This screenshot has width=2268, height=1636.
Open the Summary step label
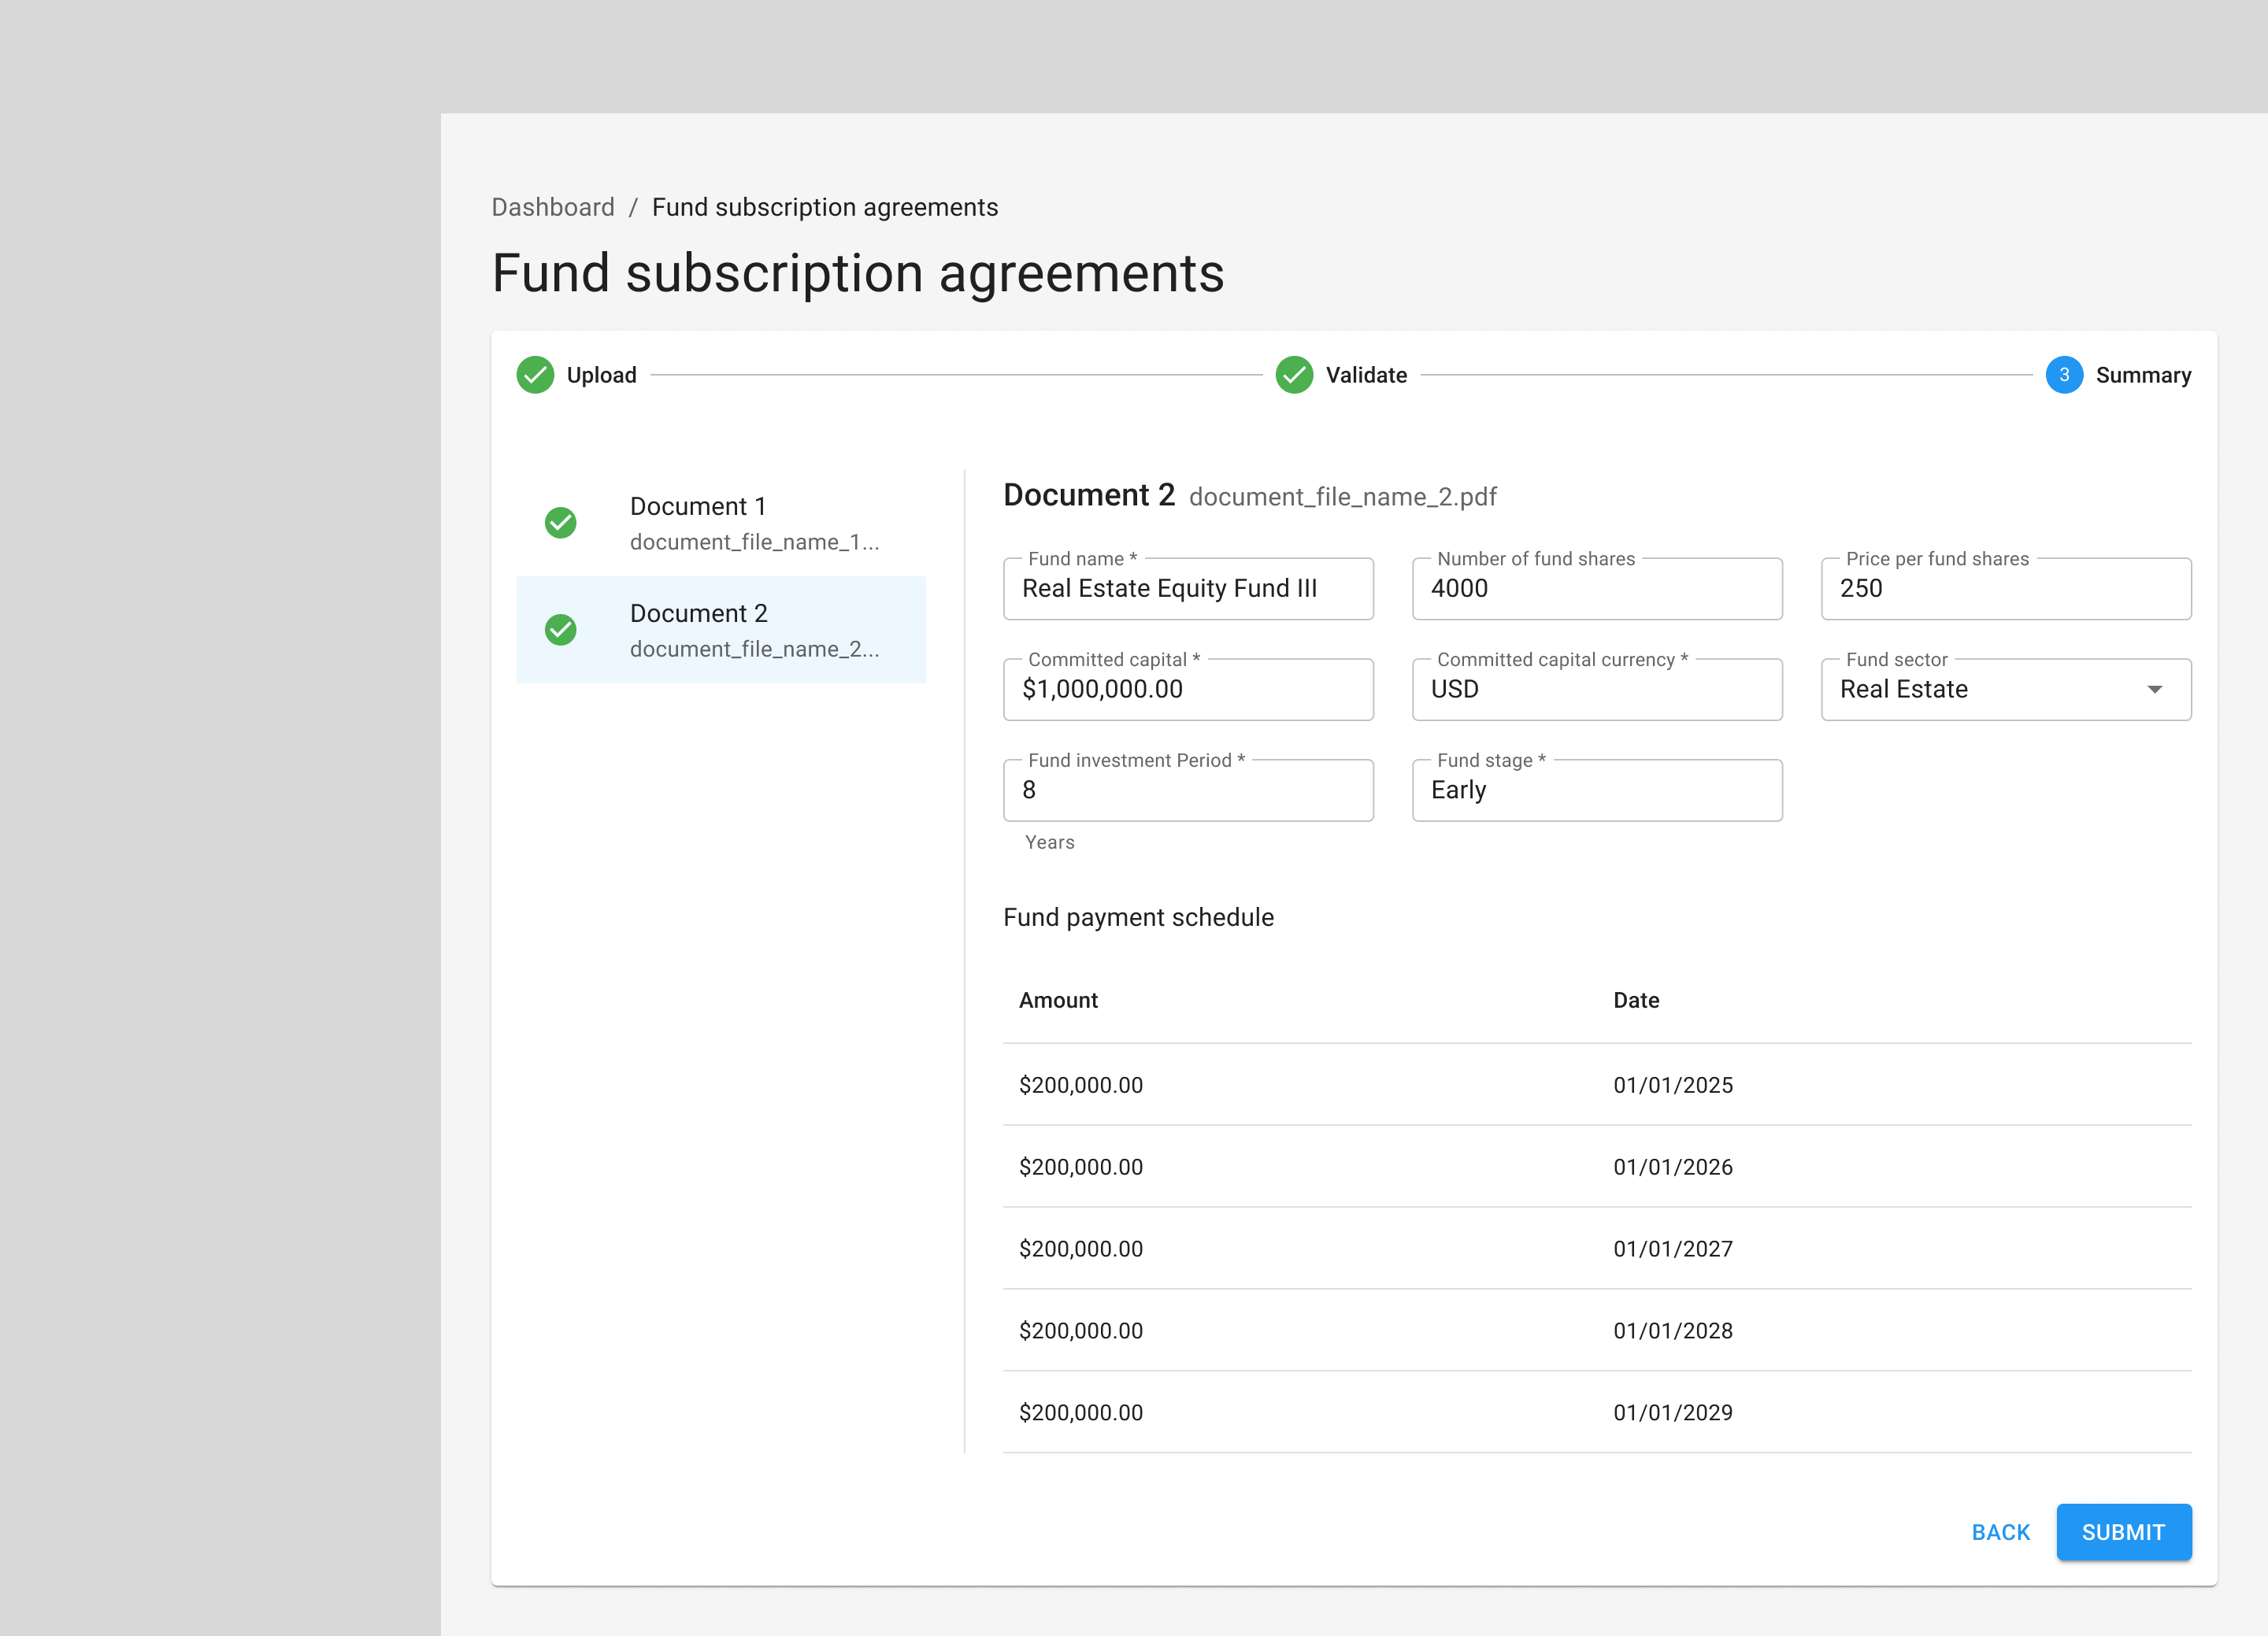click(x=2143, y=375)
